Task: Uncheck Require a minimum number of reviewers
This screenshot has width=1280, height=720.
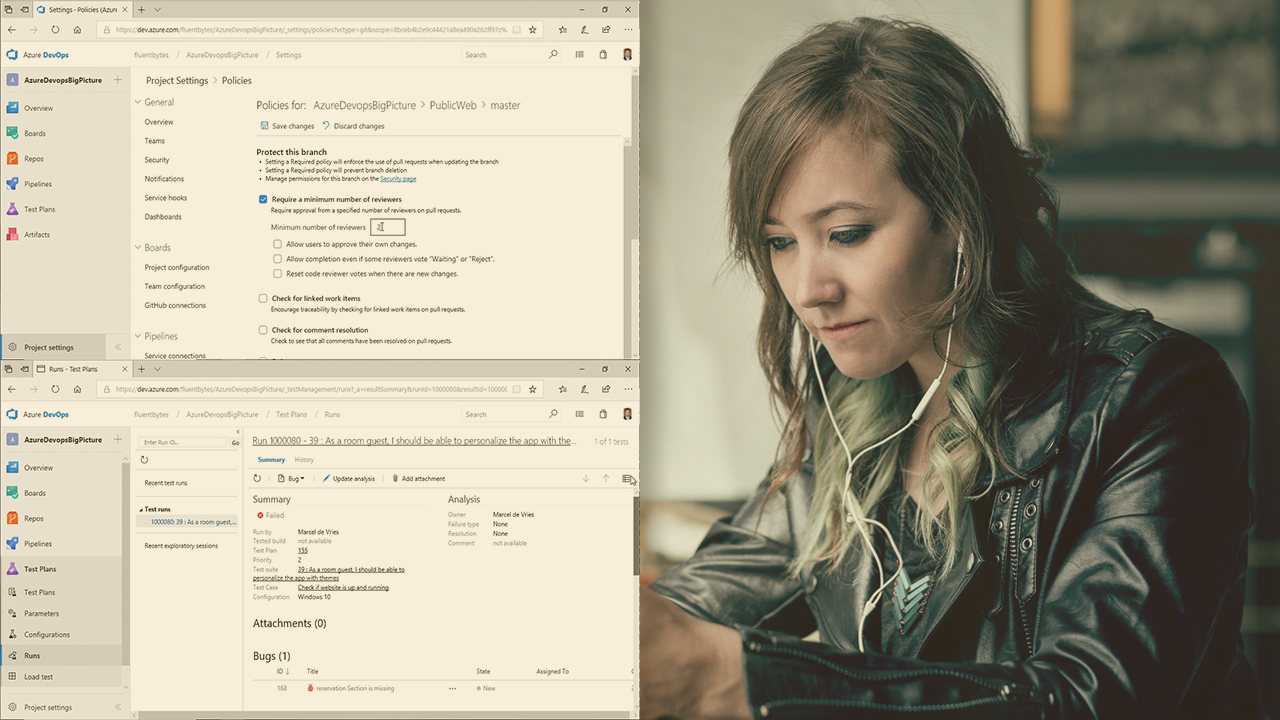Action: (263, 199)
